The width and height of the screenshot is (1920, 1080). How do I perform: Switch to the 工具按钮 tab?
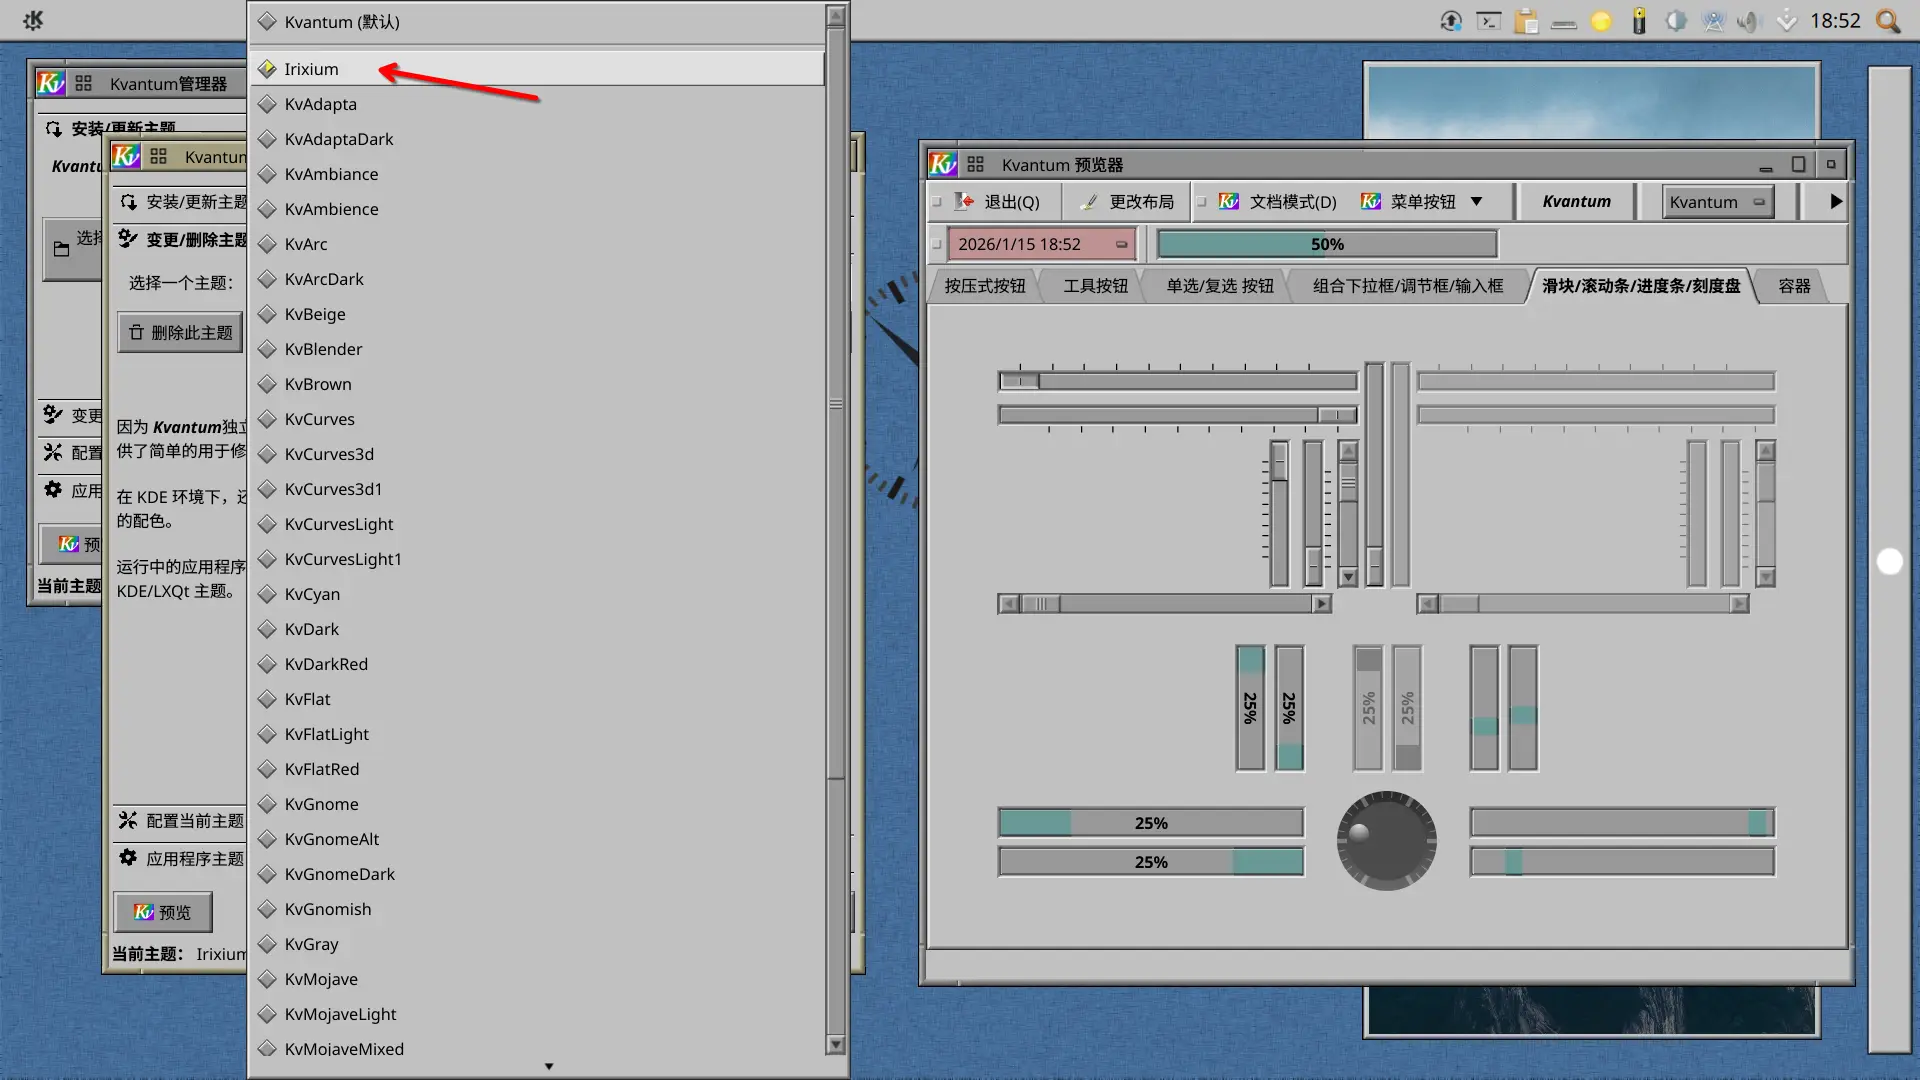(x=1095, y=286)
